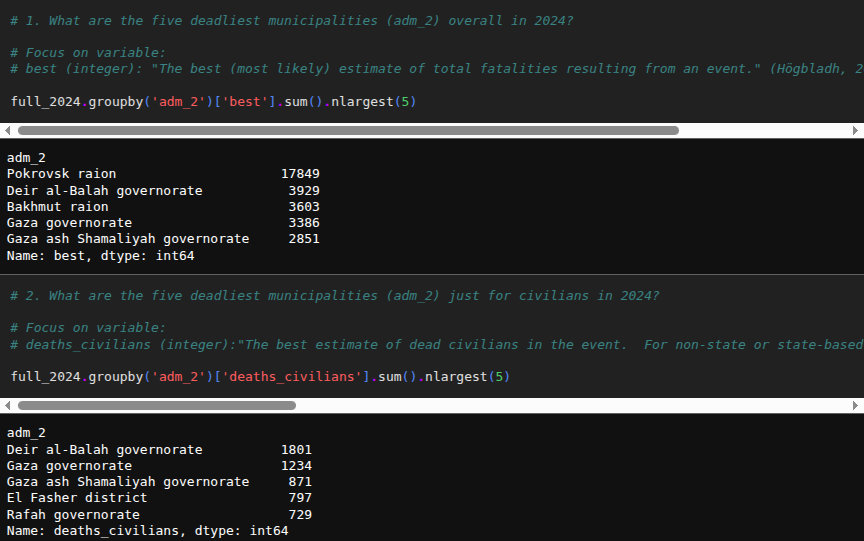
Task: Click the El Fasher district output row
Action: pos(77,497)
